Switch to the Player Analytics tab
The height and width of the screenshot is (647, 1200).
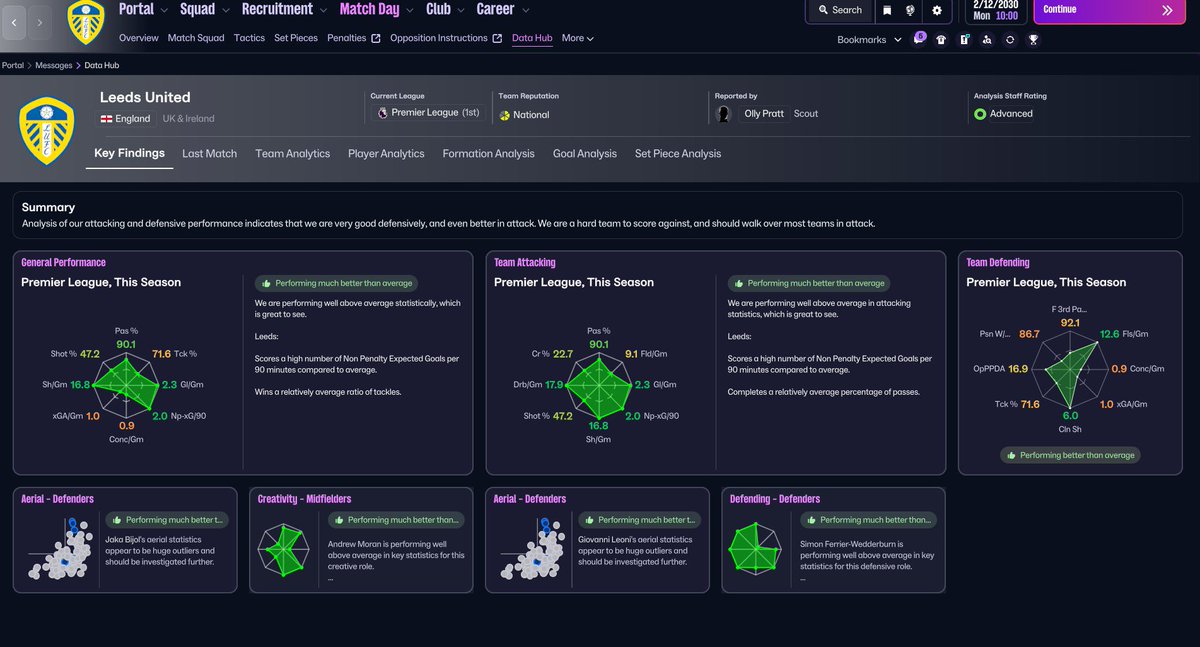pyautogui.click(x=386, y=154)
